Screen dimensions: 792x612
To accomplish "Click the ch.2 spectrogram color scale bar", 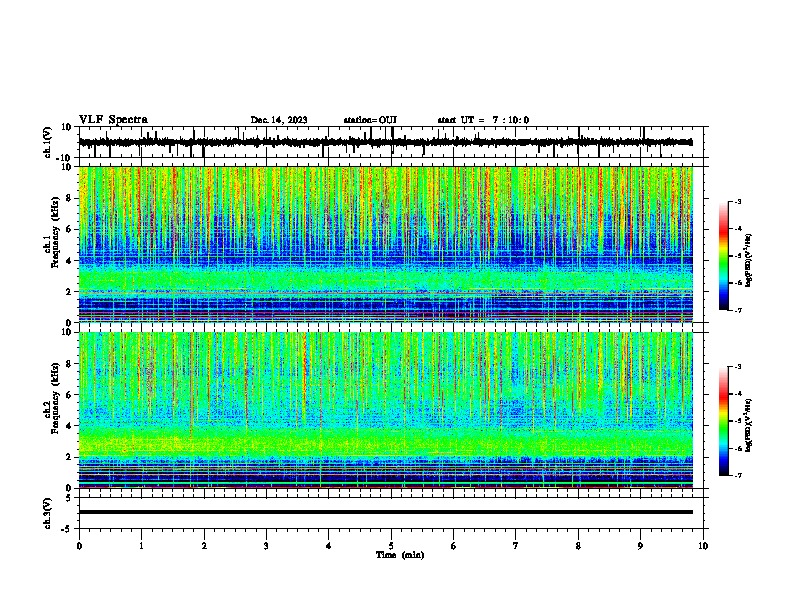I will (x=724, y=421).
